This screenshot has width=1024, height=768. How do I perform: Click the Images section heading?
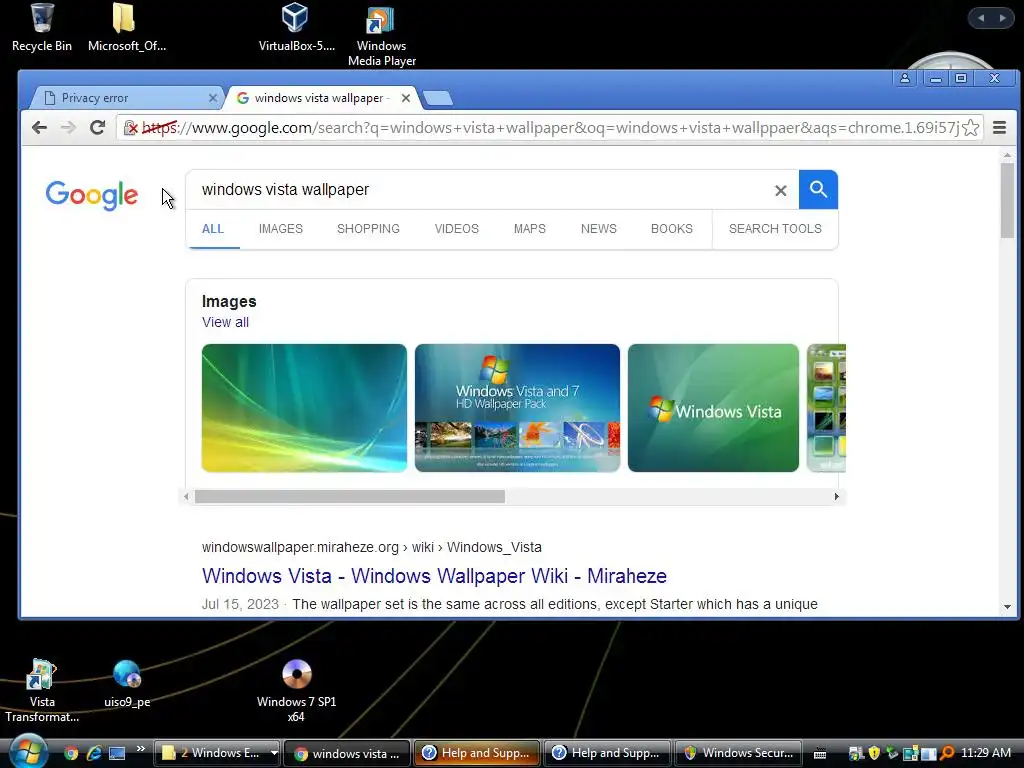tap(229, 302)
